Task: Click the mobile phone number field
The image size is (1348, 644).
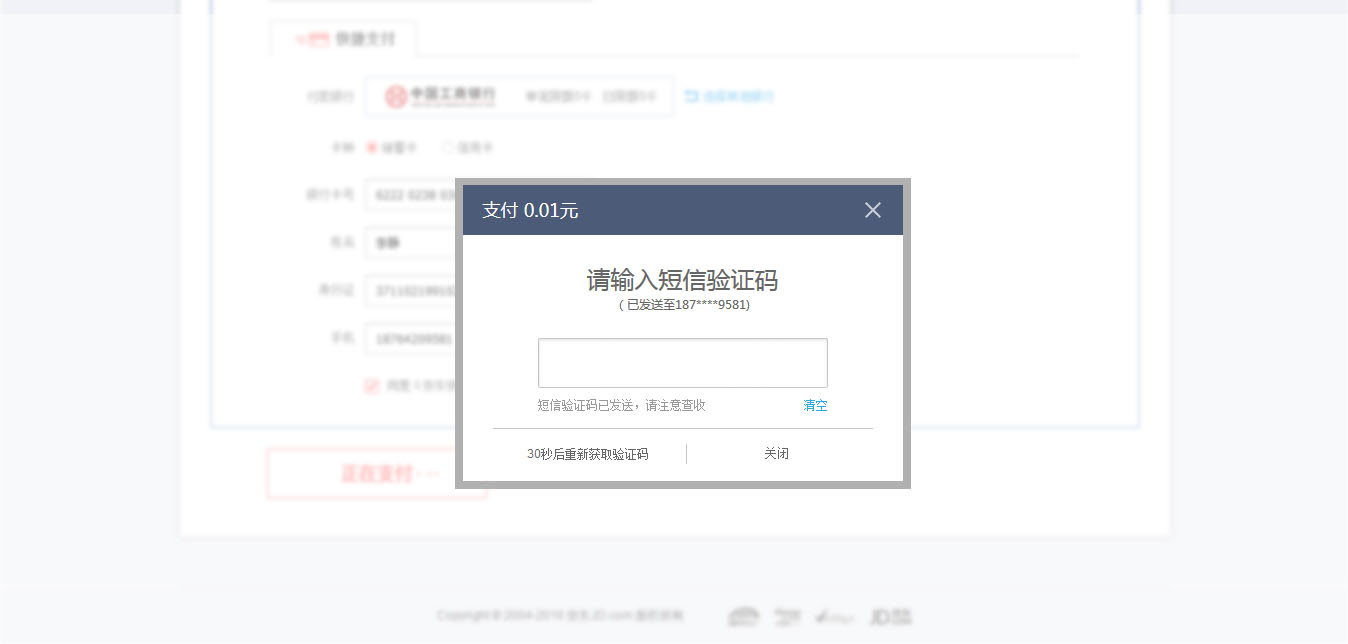Action: coord(410,339)
